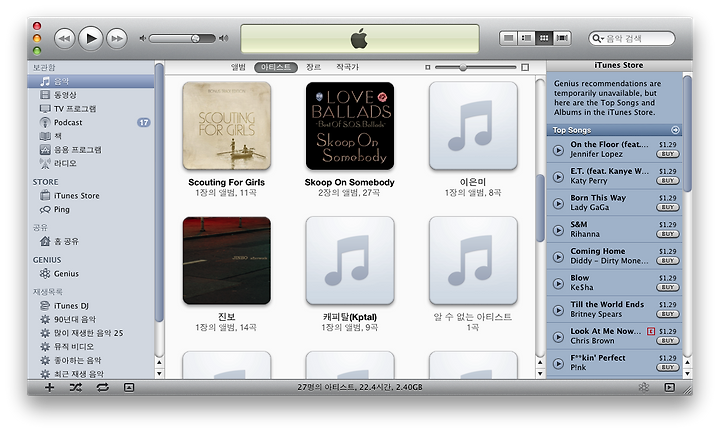
Task: Buy Till the World Ends
Action: (668, 314)
